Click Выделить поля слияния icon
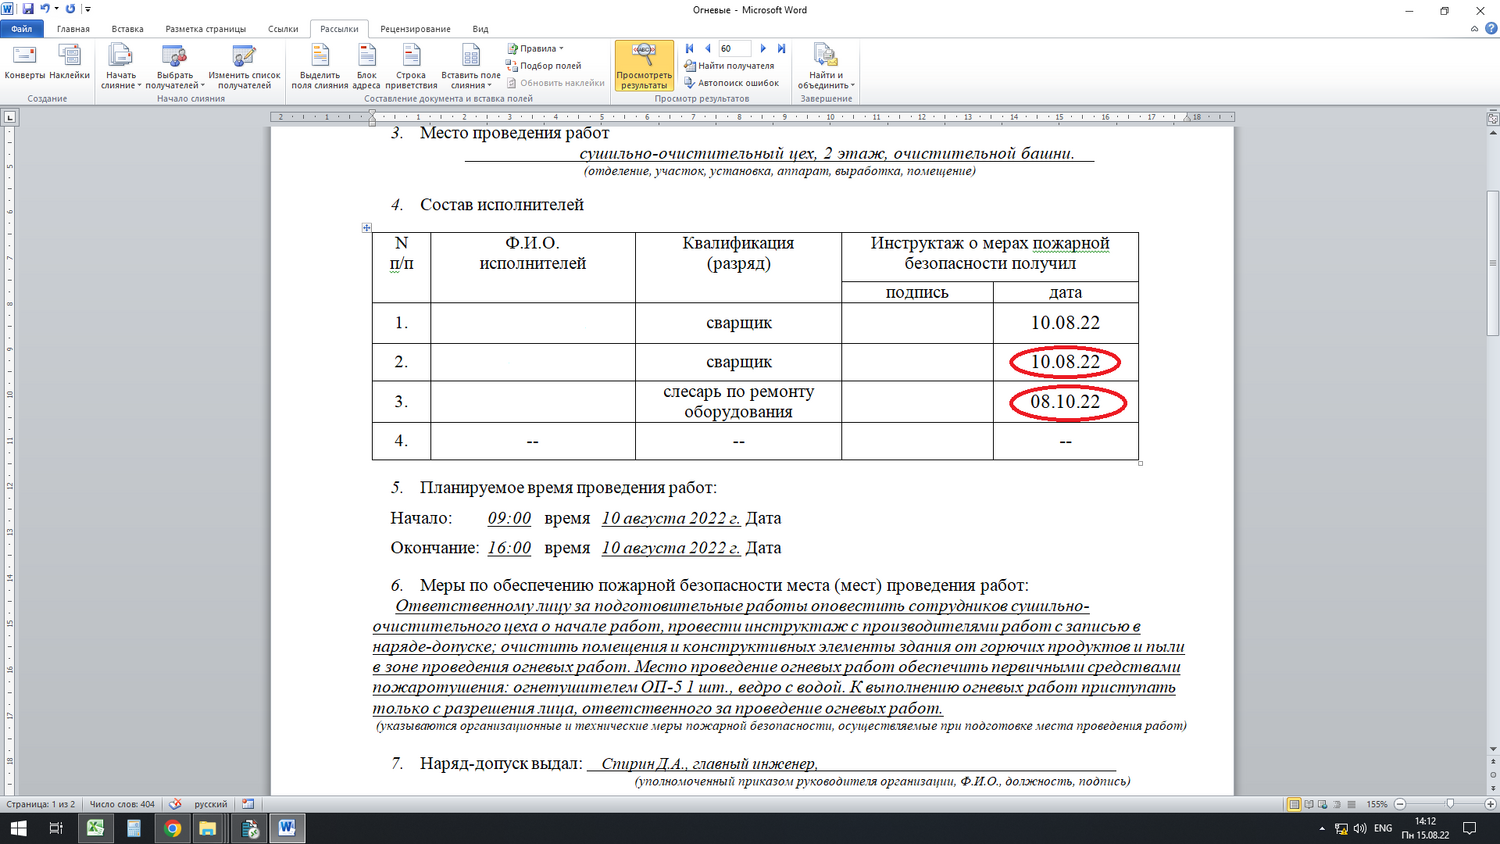This screenshot has width=1500, height=844. click(320, 67)
